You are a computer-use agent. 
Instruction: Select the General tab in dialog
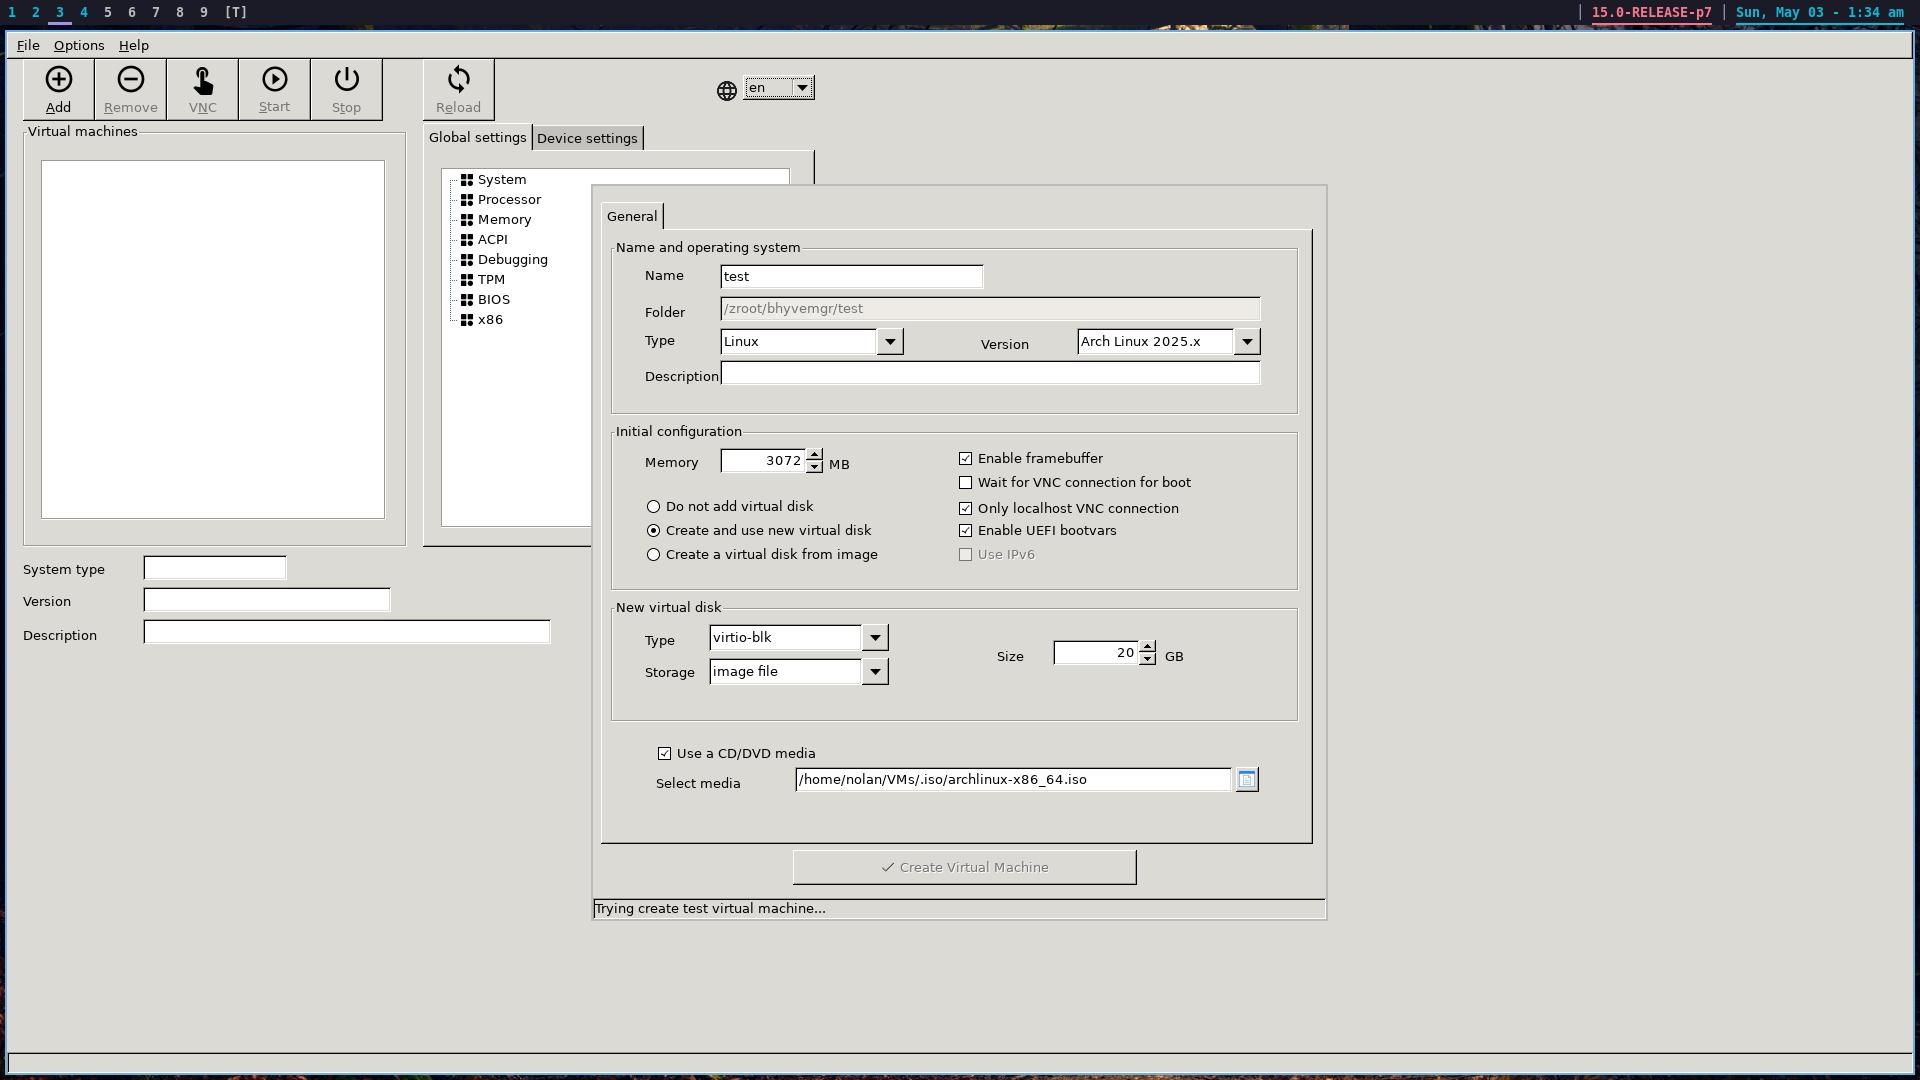click(632, 216)
